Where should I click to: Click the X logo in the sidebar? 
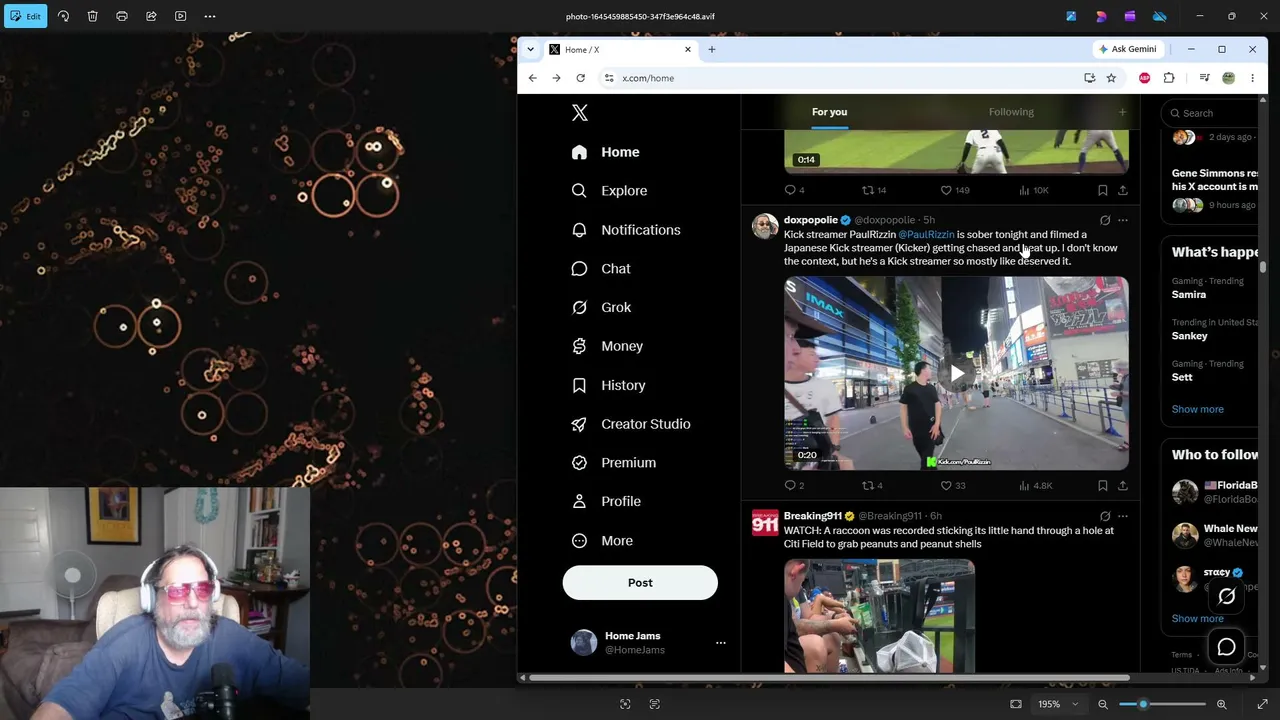580,113
